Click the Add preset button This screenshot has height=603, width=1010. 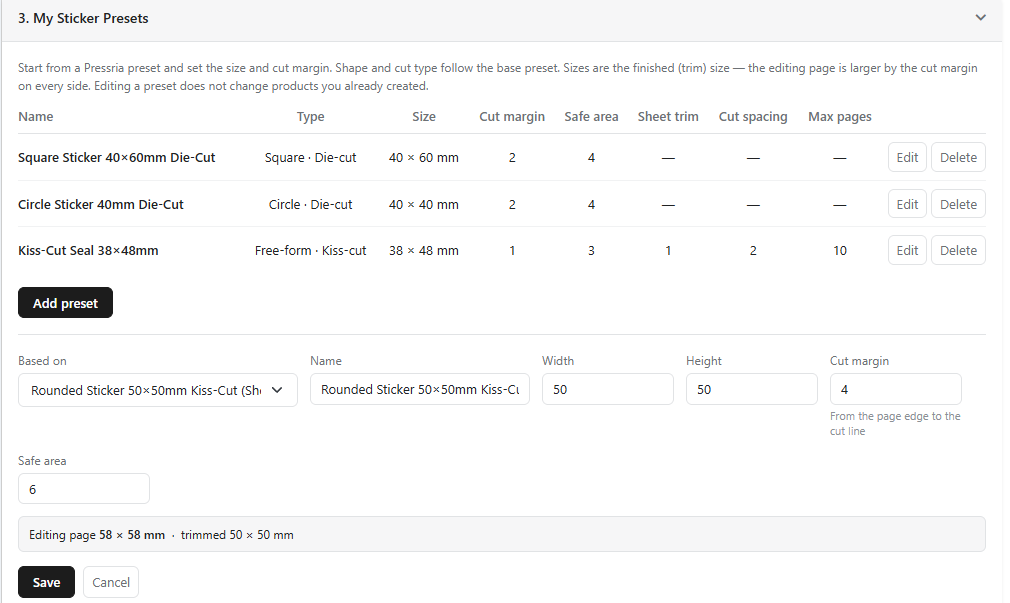point(65,303)
